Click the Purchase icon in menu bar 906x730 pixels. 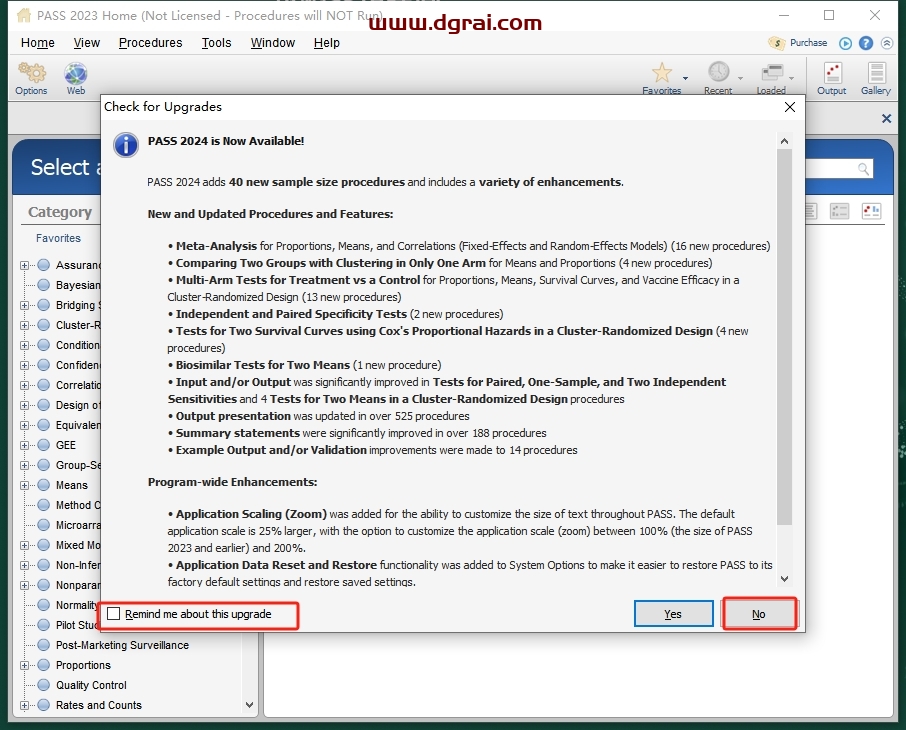777,43
